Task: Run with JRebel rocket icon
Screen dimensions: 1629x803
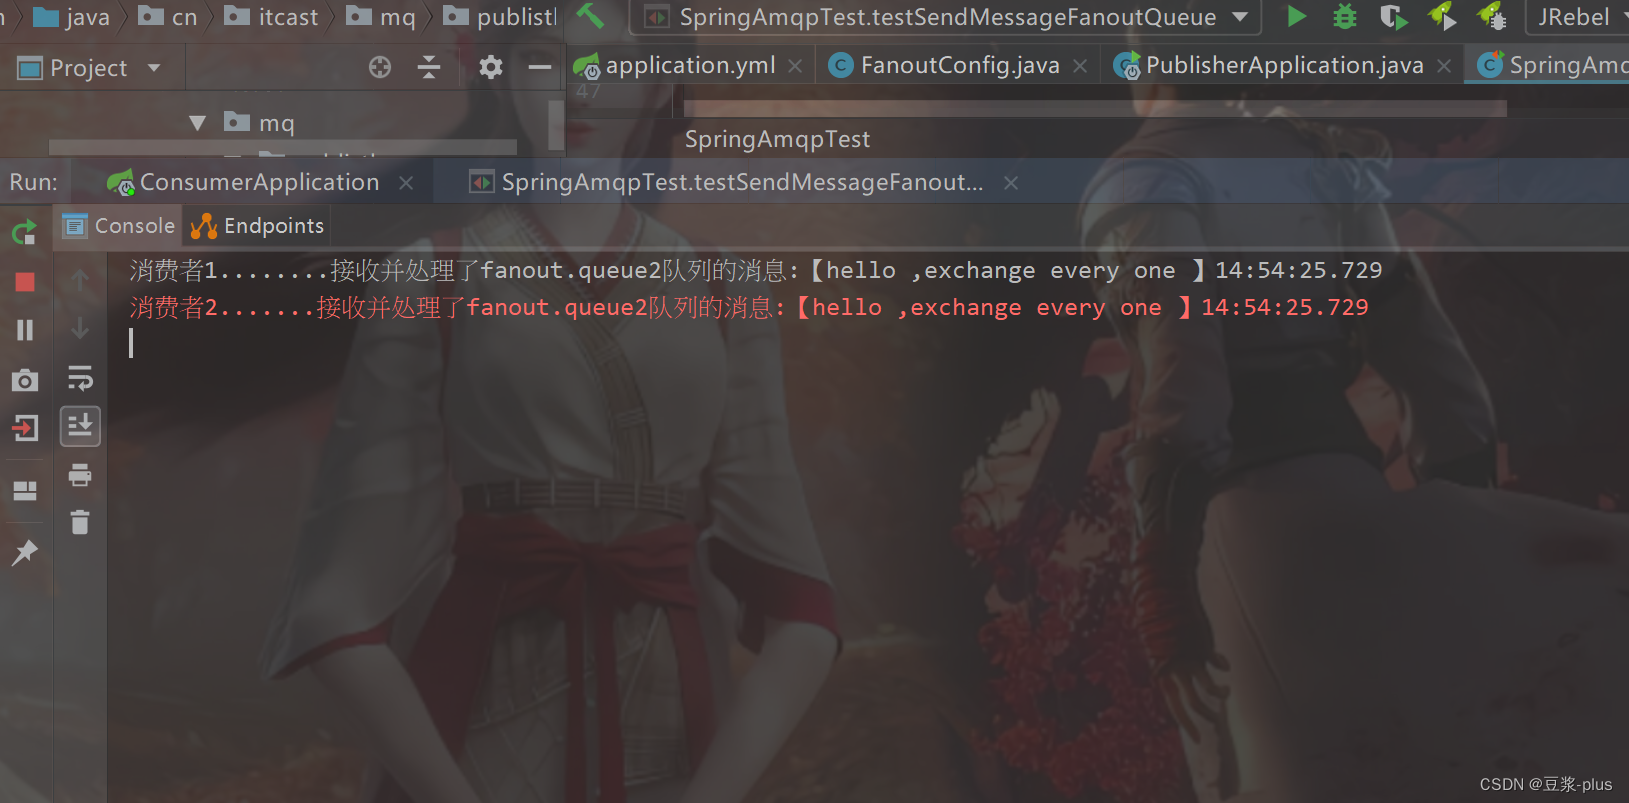Action: tap(1441, 16)
